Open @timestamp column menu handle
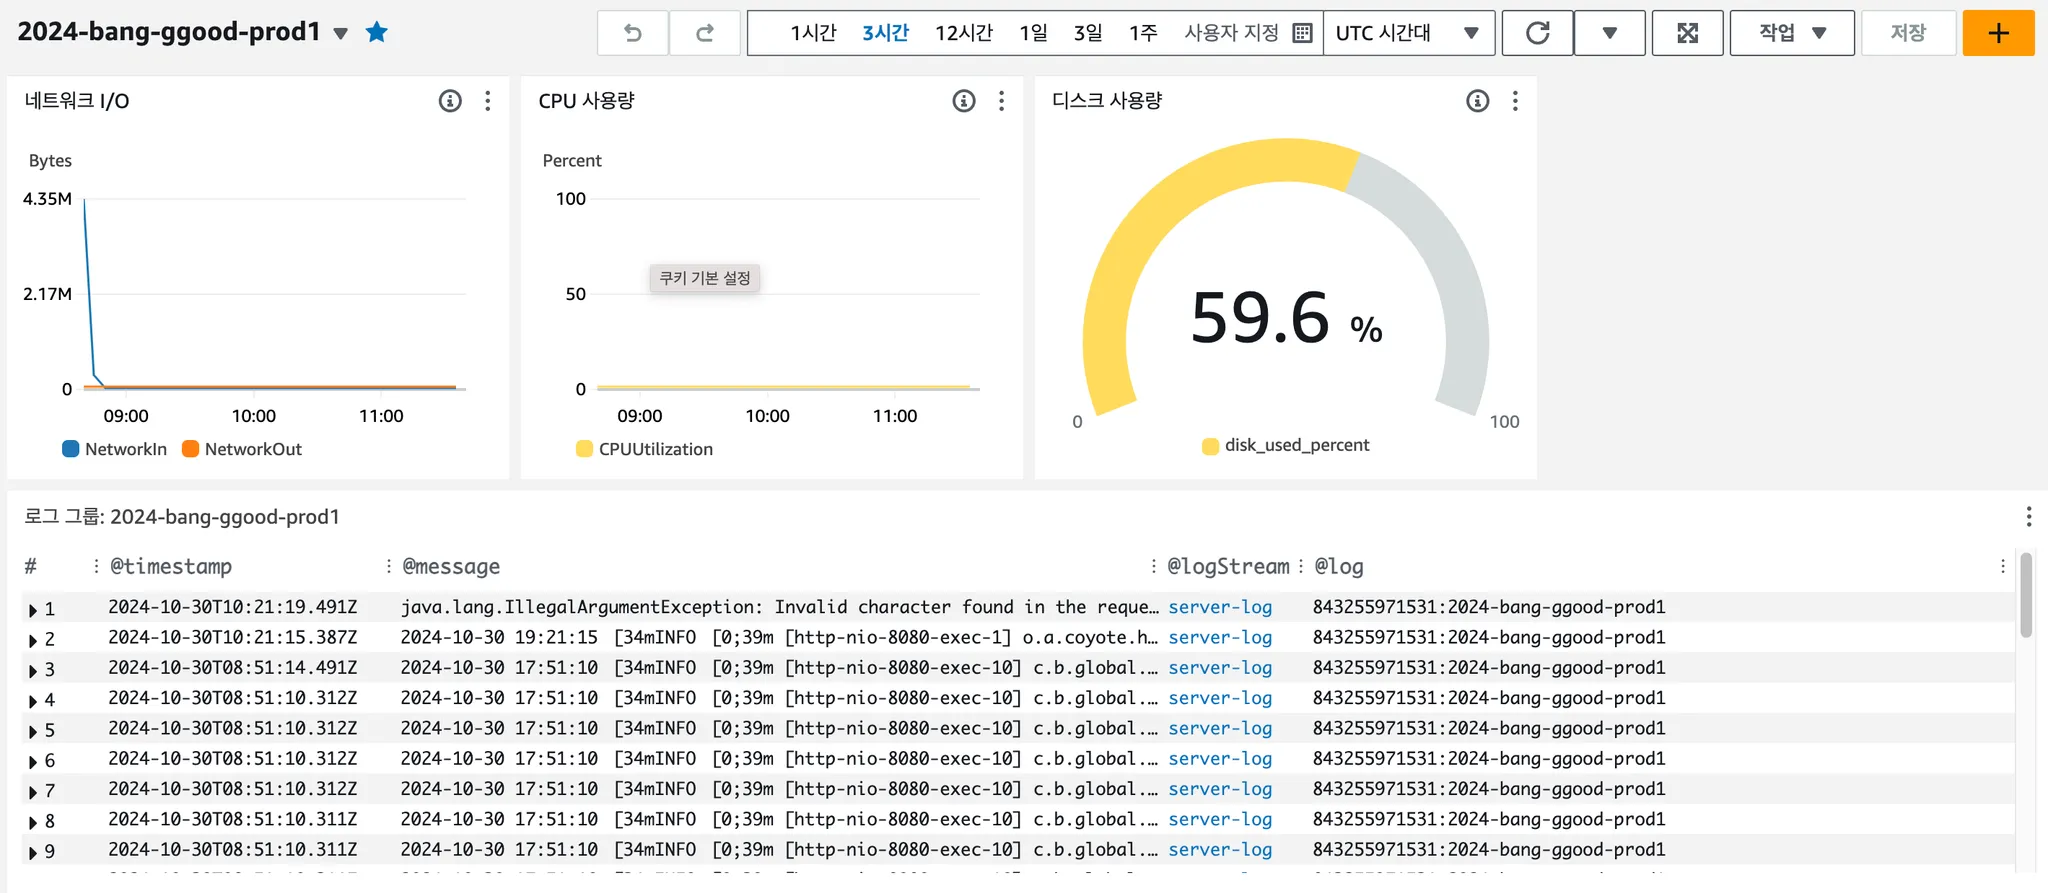The image size is (2048, 893). 388,566
